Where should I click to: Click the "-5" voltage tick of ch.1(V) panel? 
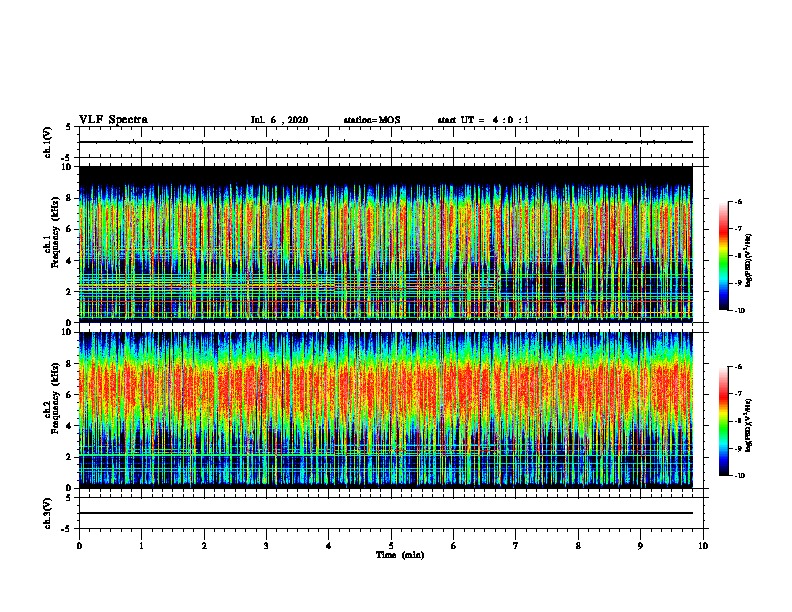(x=67, y=158)
